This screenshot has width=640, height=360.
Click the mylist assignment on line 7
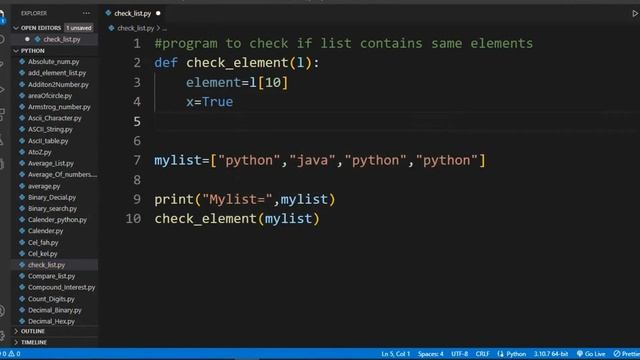tap(320, 160)
